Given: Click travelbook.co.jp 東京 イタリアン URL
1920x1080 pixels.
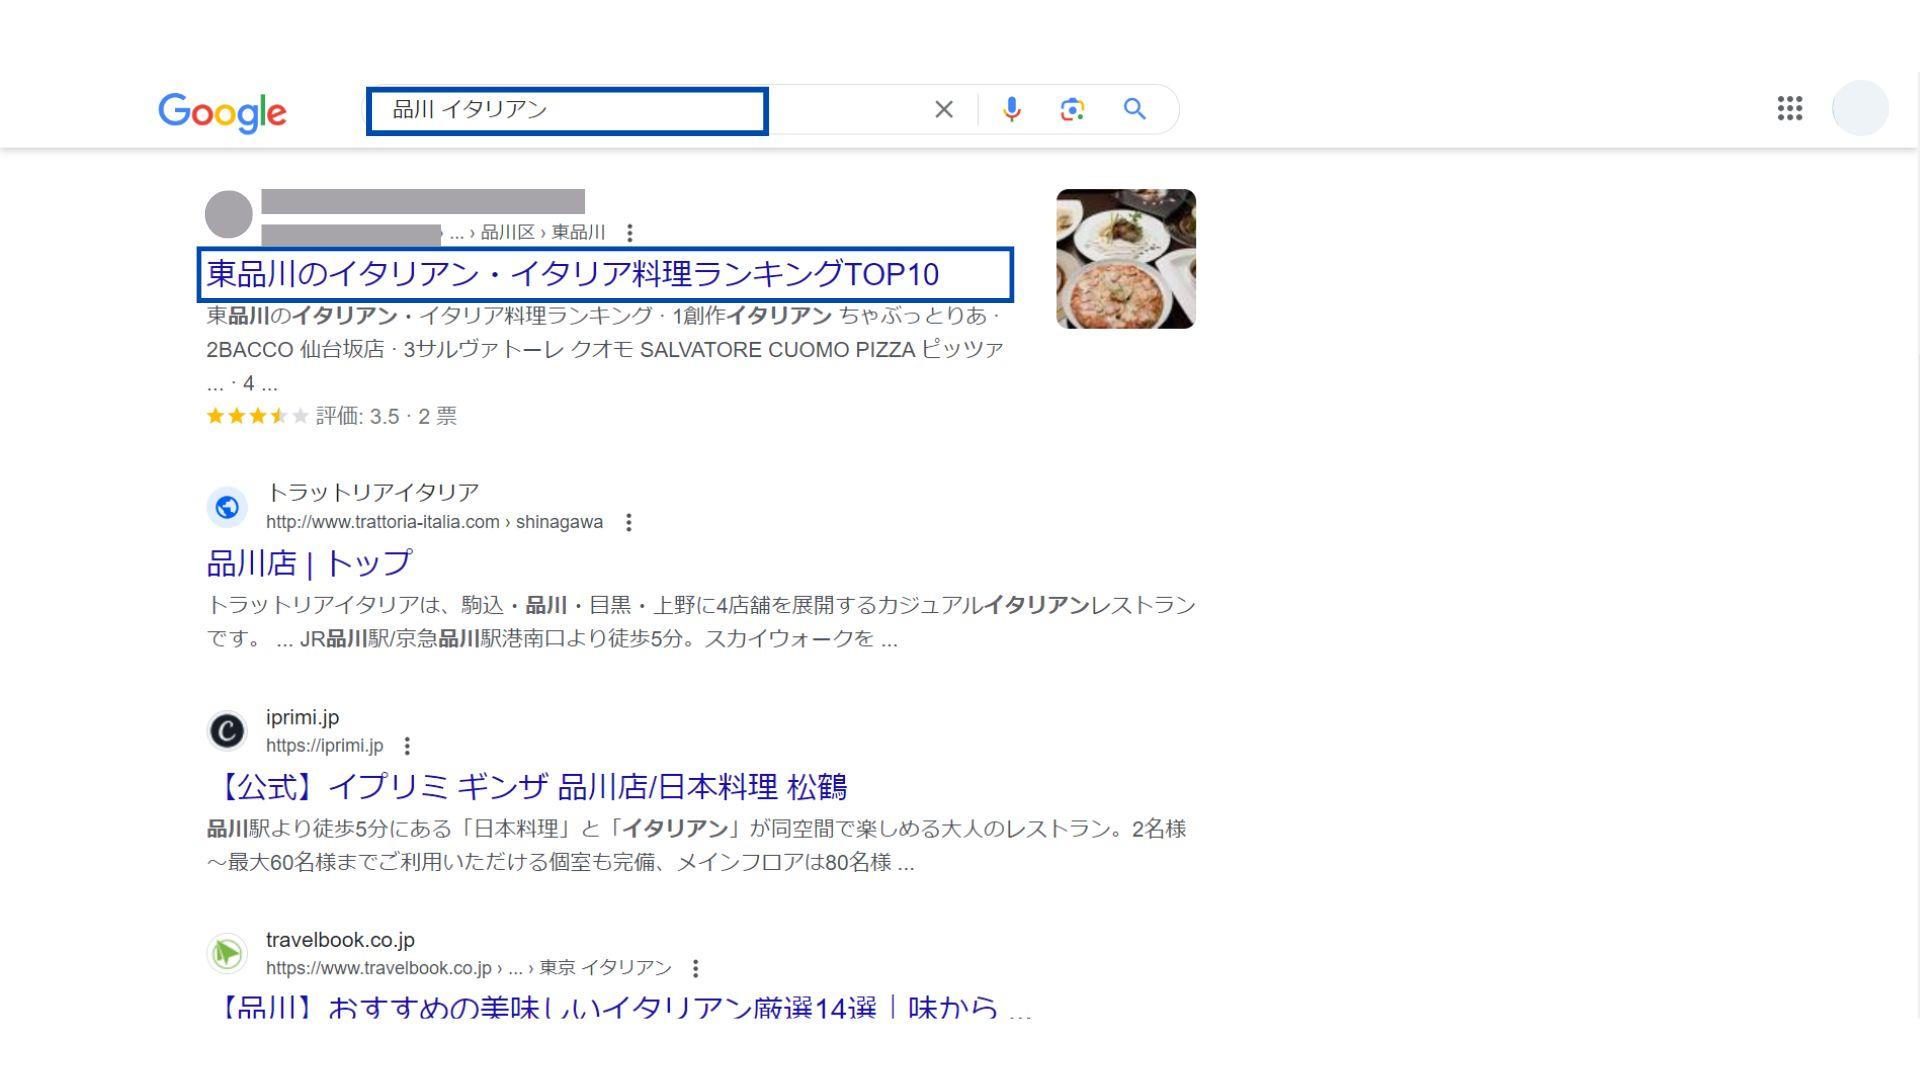Looking at the screenshot, I should click(468, 968).
